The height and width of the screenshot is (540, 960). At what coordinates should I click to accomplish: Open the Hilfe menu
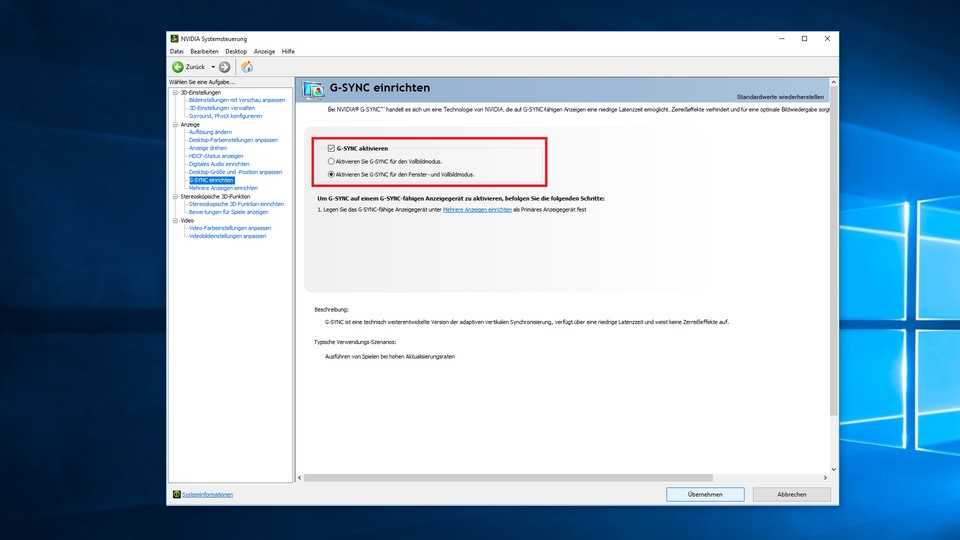point(288,51)
